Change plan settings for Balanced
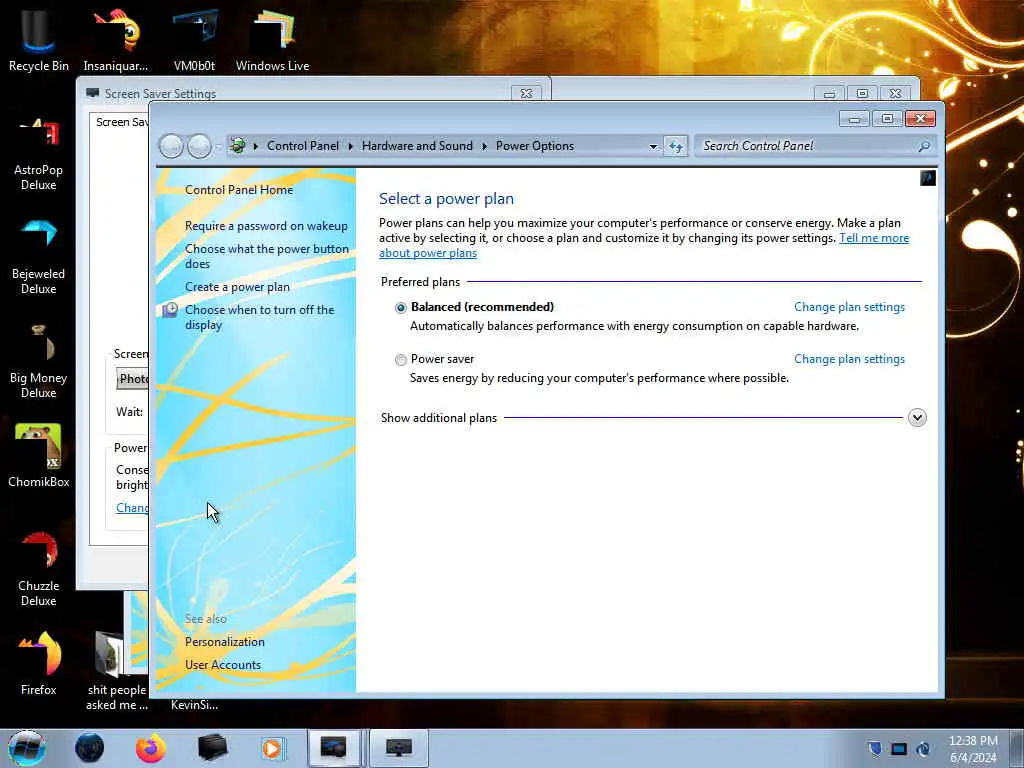This screenshot has height=768, width=1024. [849, 307]
